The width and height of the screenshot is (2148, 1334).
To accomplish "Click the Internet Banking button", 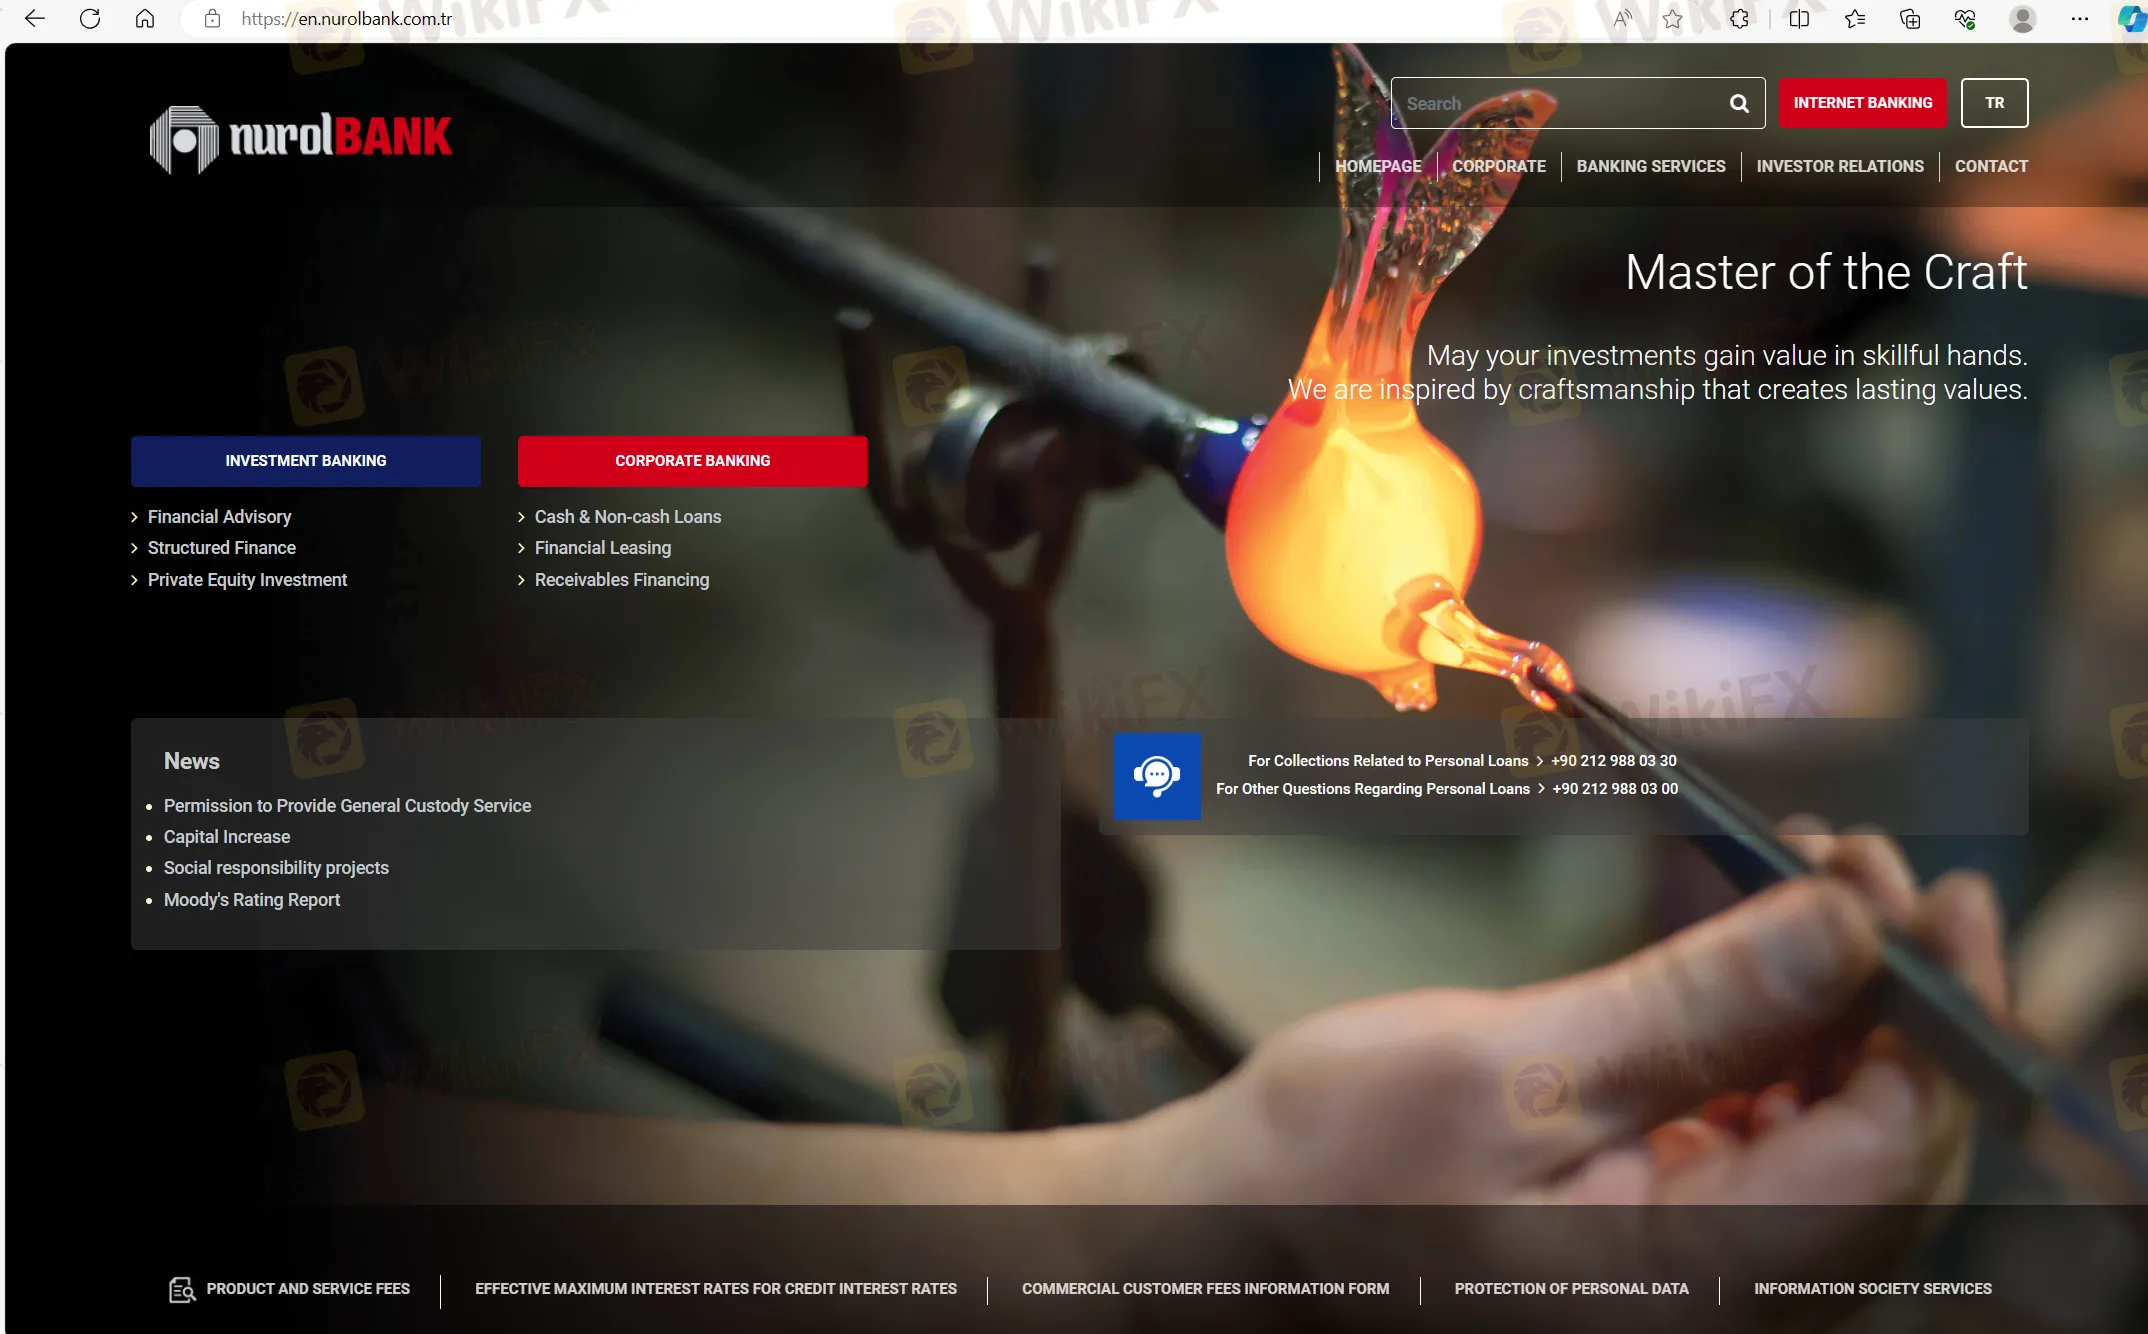I will (x=1862, y=103).
